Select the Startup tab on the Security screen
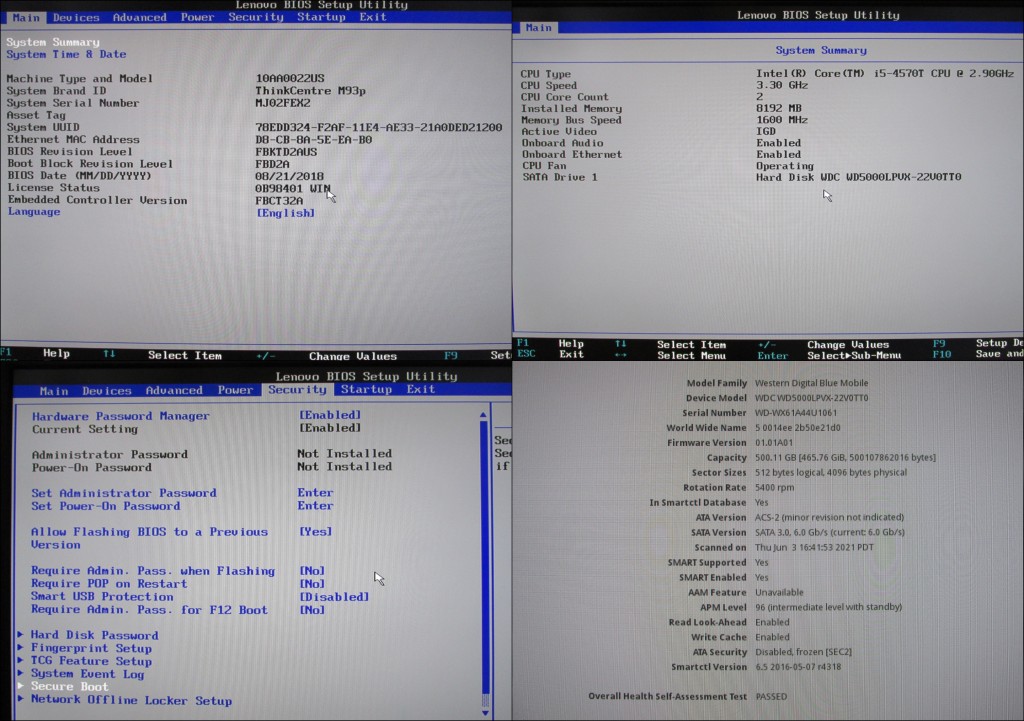 click(366, 389)
